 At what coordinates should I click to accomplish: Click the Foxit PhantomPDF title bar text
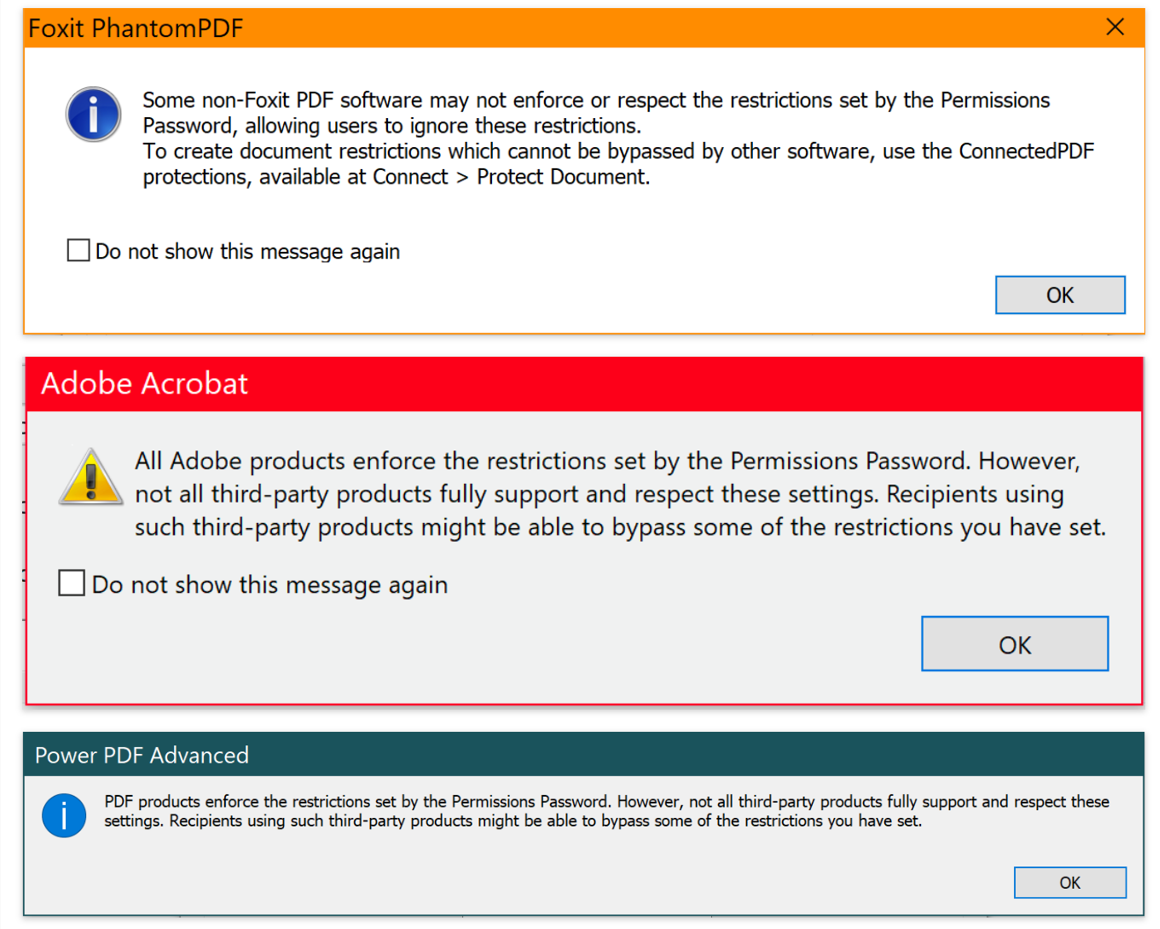tap(135, 28)
